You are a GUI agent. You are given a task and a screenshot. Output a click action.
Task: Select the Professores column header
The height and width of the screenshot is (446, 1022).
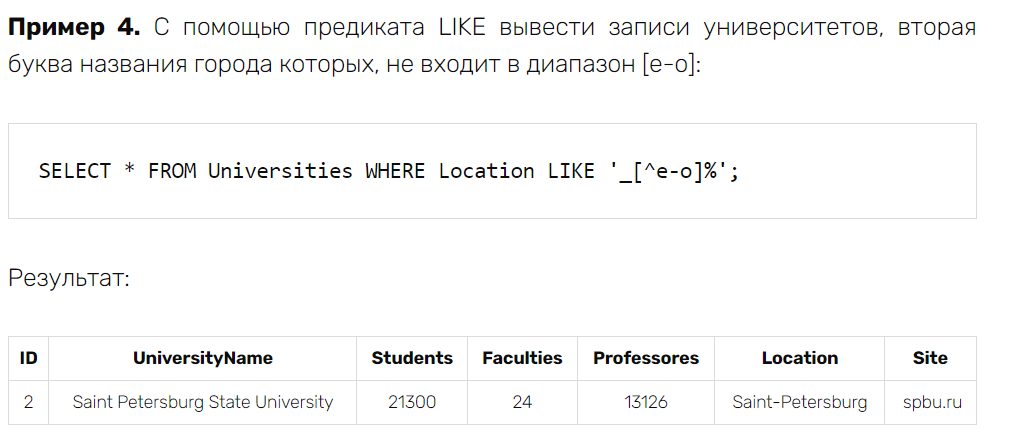[646, 358]
